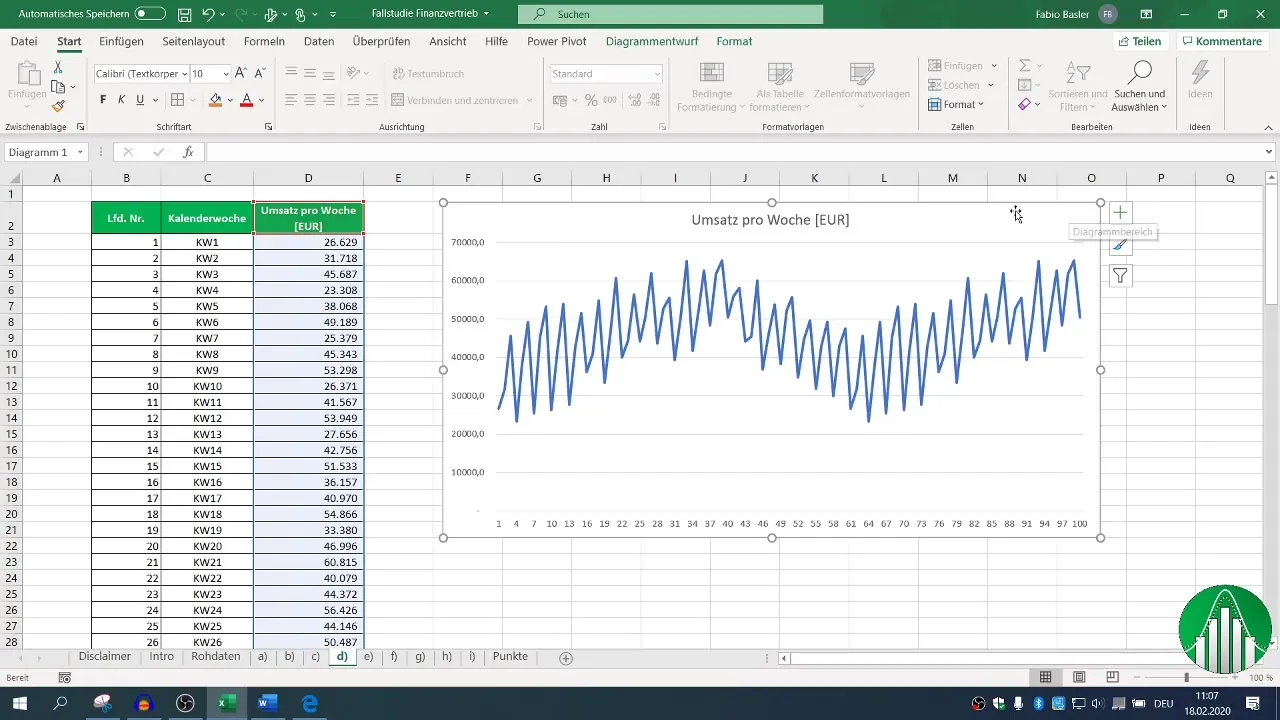
Task: Expand the Name Box dropdown arrow
Action: tap(80, 152)
